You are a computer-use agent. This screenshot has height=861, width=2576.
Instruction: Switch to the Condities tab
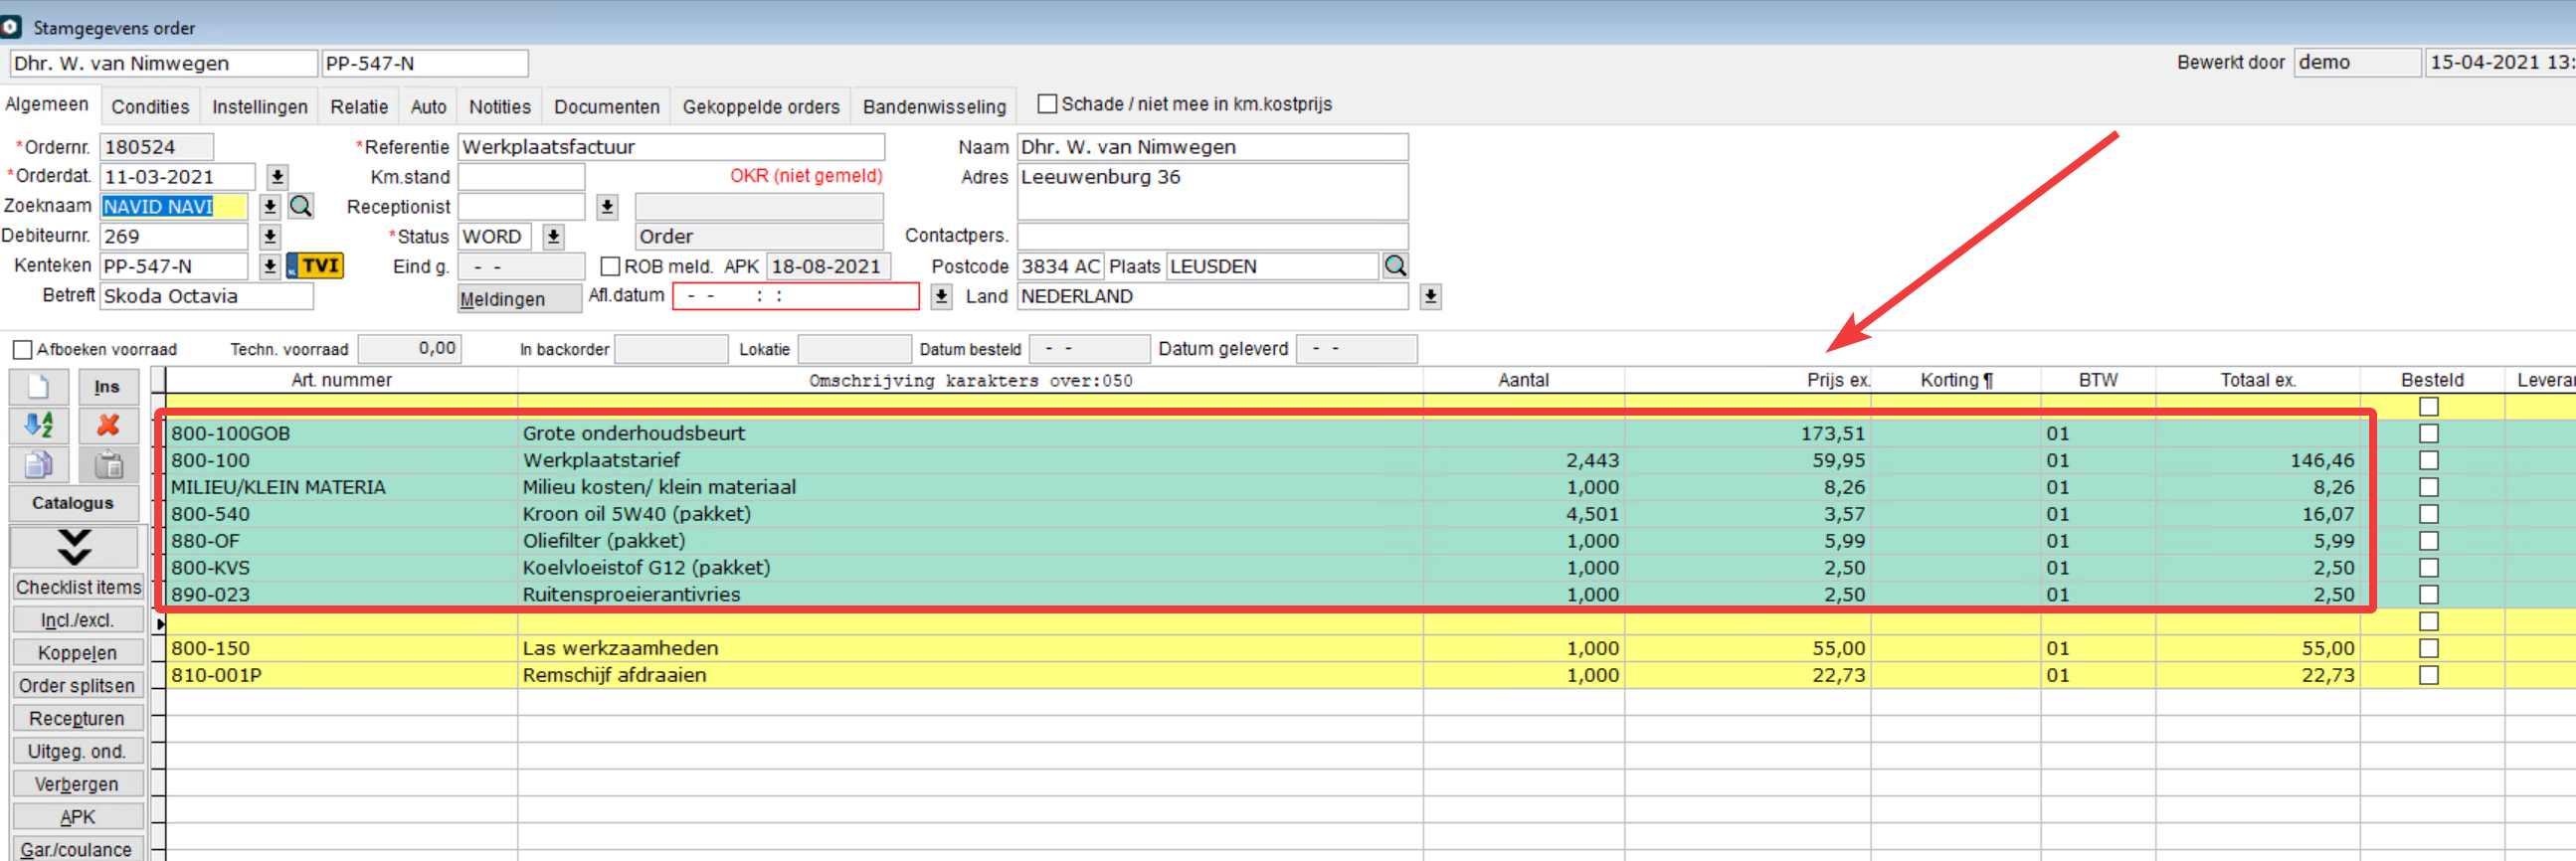click(x=150, y=107)
